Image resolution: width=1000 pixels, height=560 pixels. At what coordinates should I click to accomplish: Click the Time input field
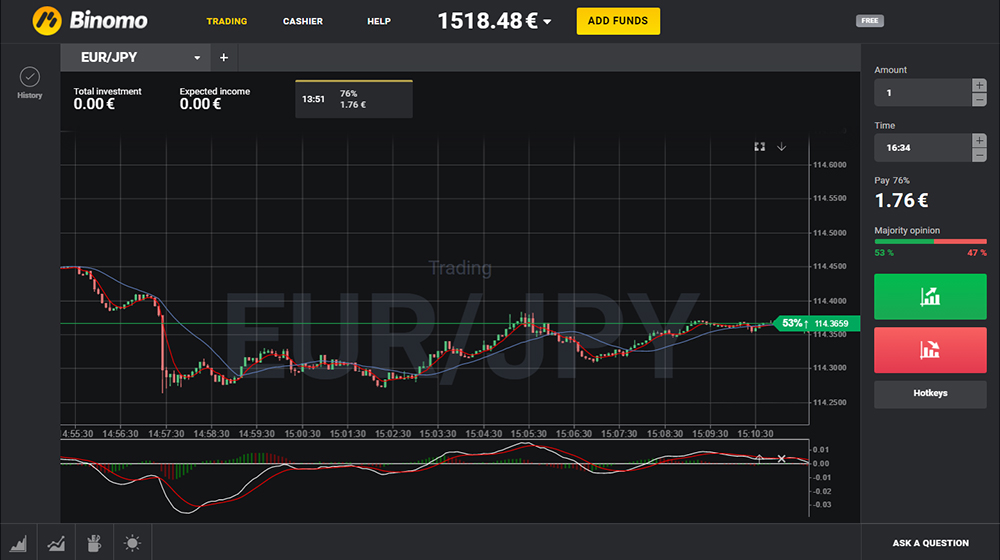(x=922, y=148)
